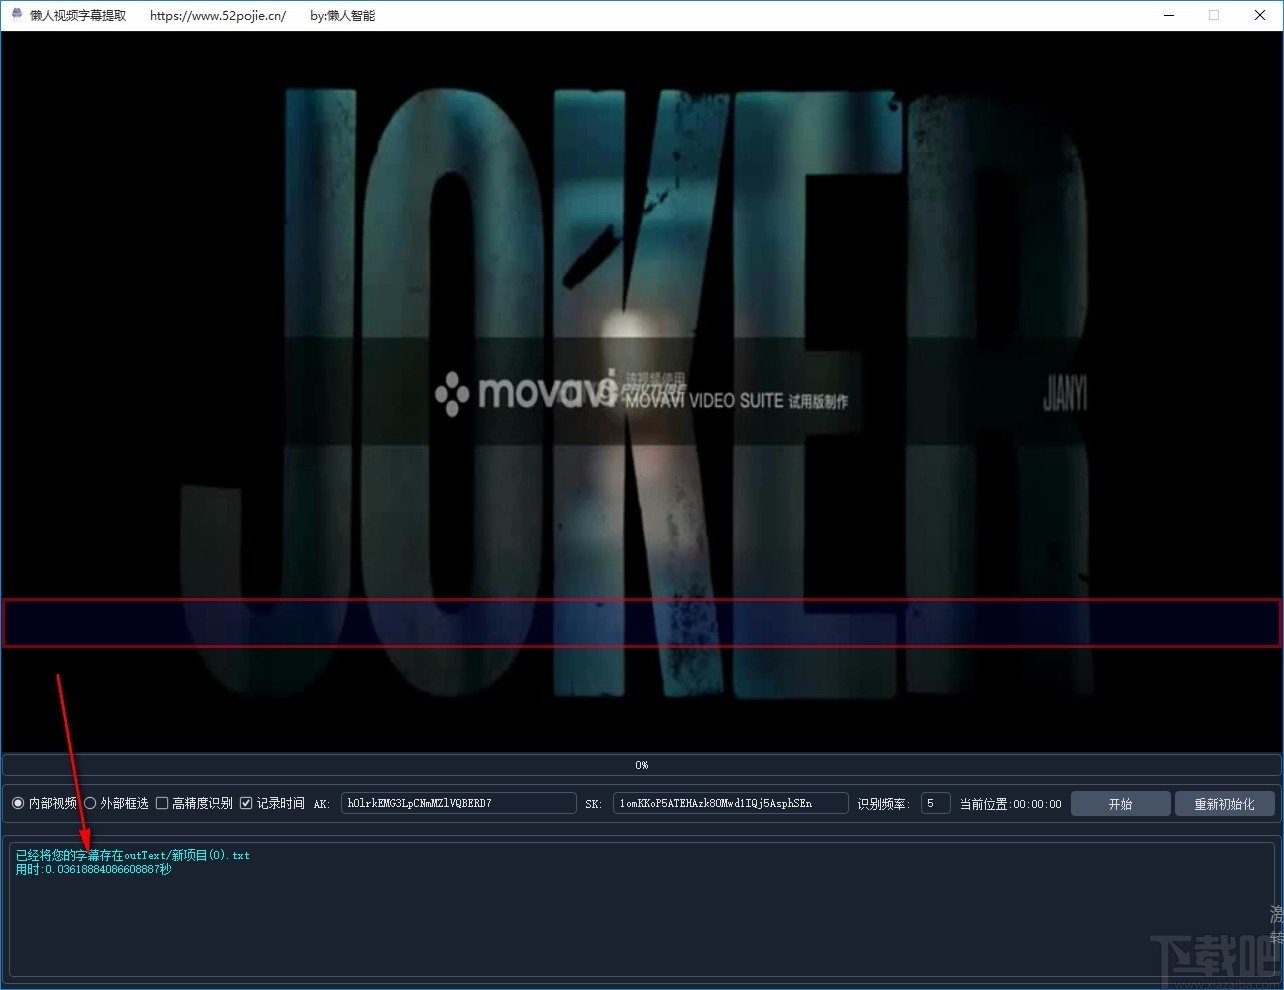Click the 用时 elapsed time log line
Image resolution: width=1284 pixels, height=990 pixels.
click(94, 869)
